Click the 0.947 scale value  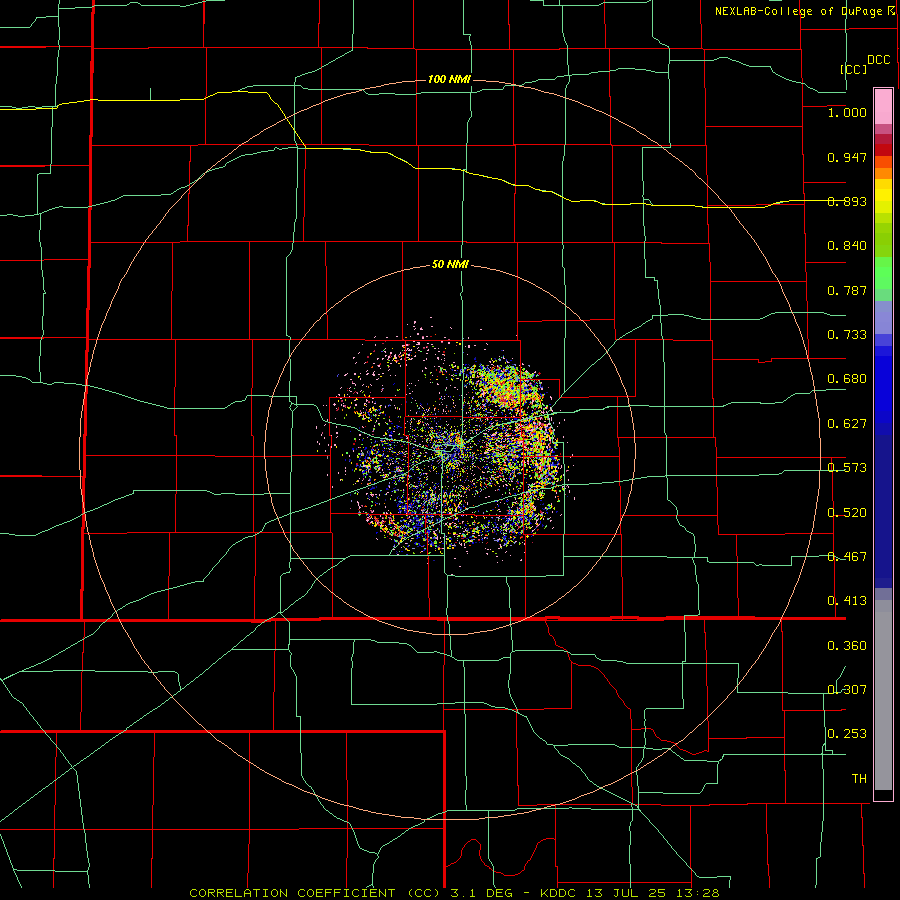point(847,157)
